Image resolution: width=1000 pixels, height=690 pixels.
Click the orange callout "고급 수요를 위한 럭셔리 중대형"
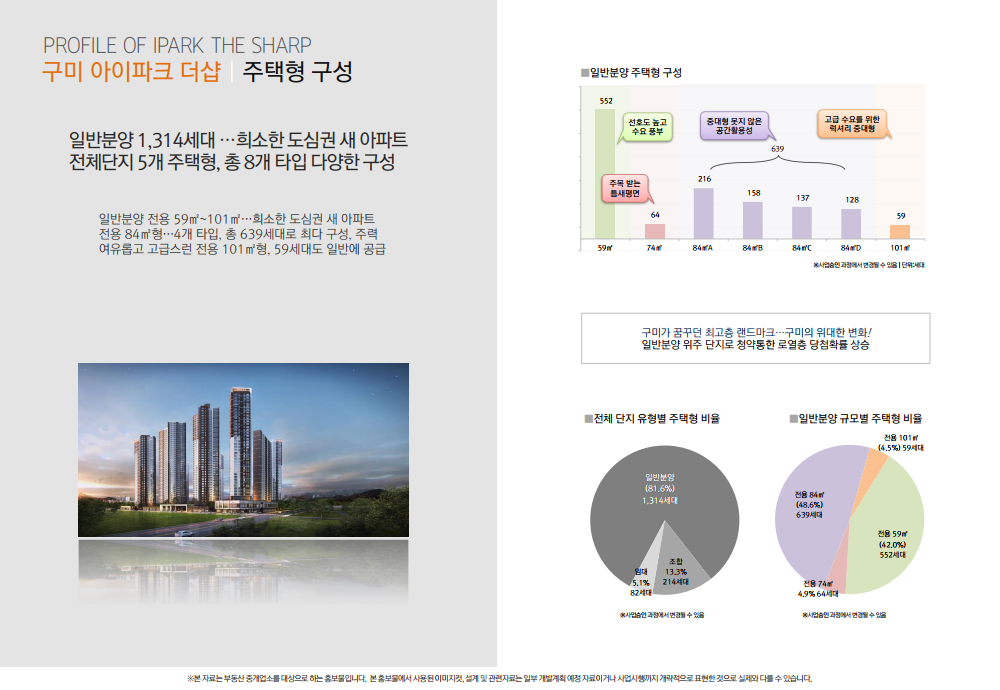(851, 124)
